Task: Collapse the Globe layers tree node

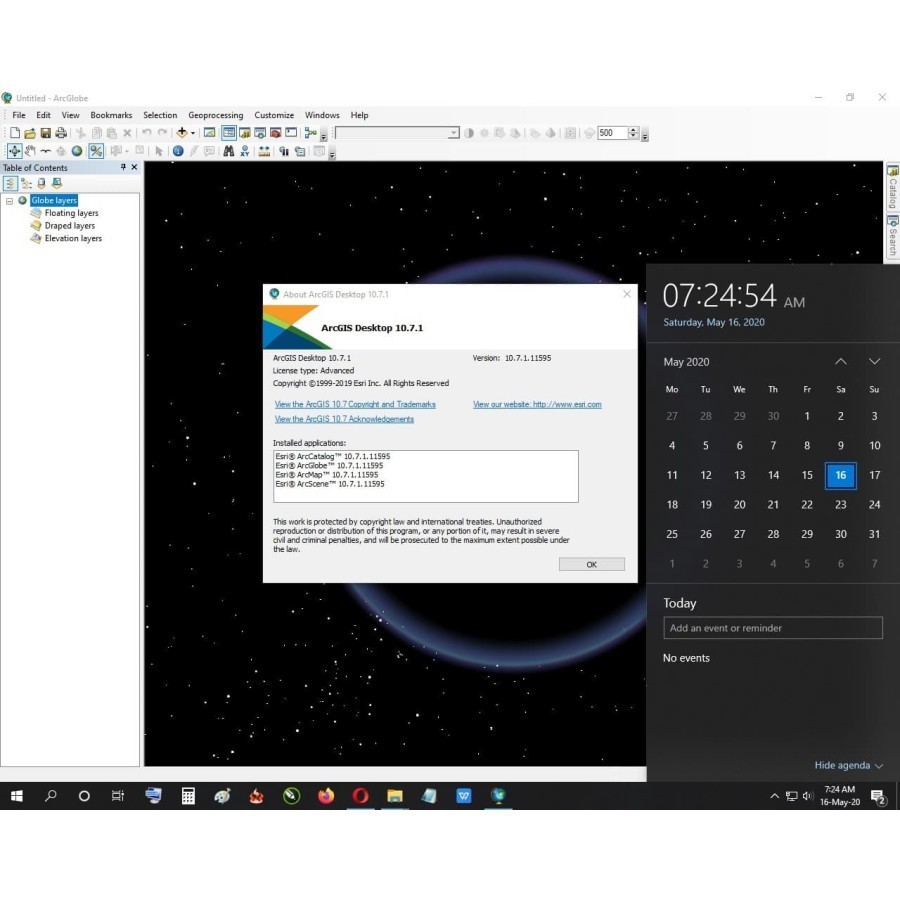Action: (x=9, y=201)
